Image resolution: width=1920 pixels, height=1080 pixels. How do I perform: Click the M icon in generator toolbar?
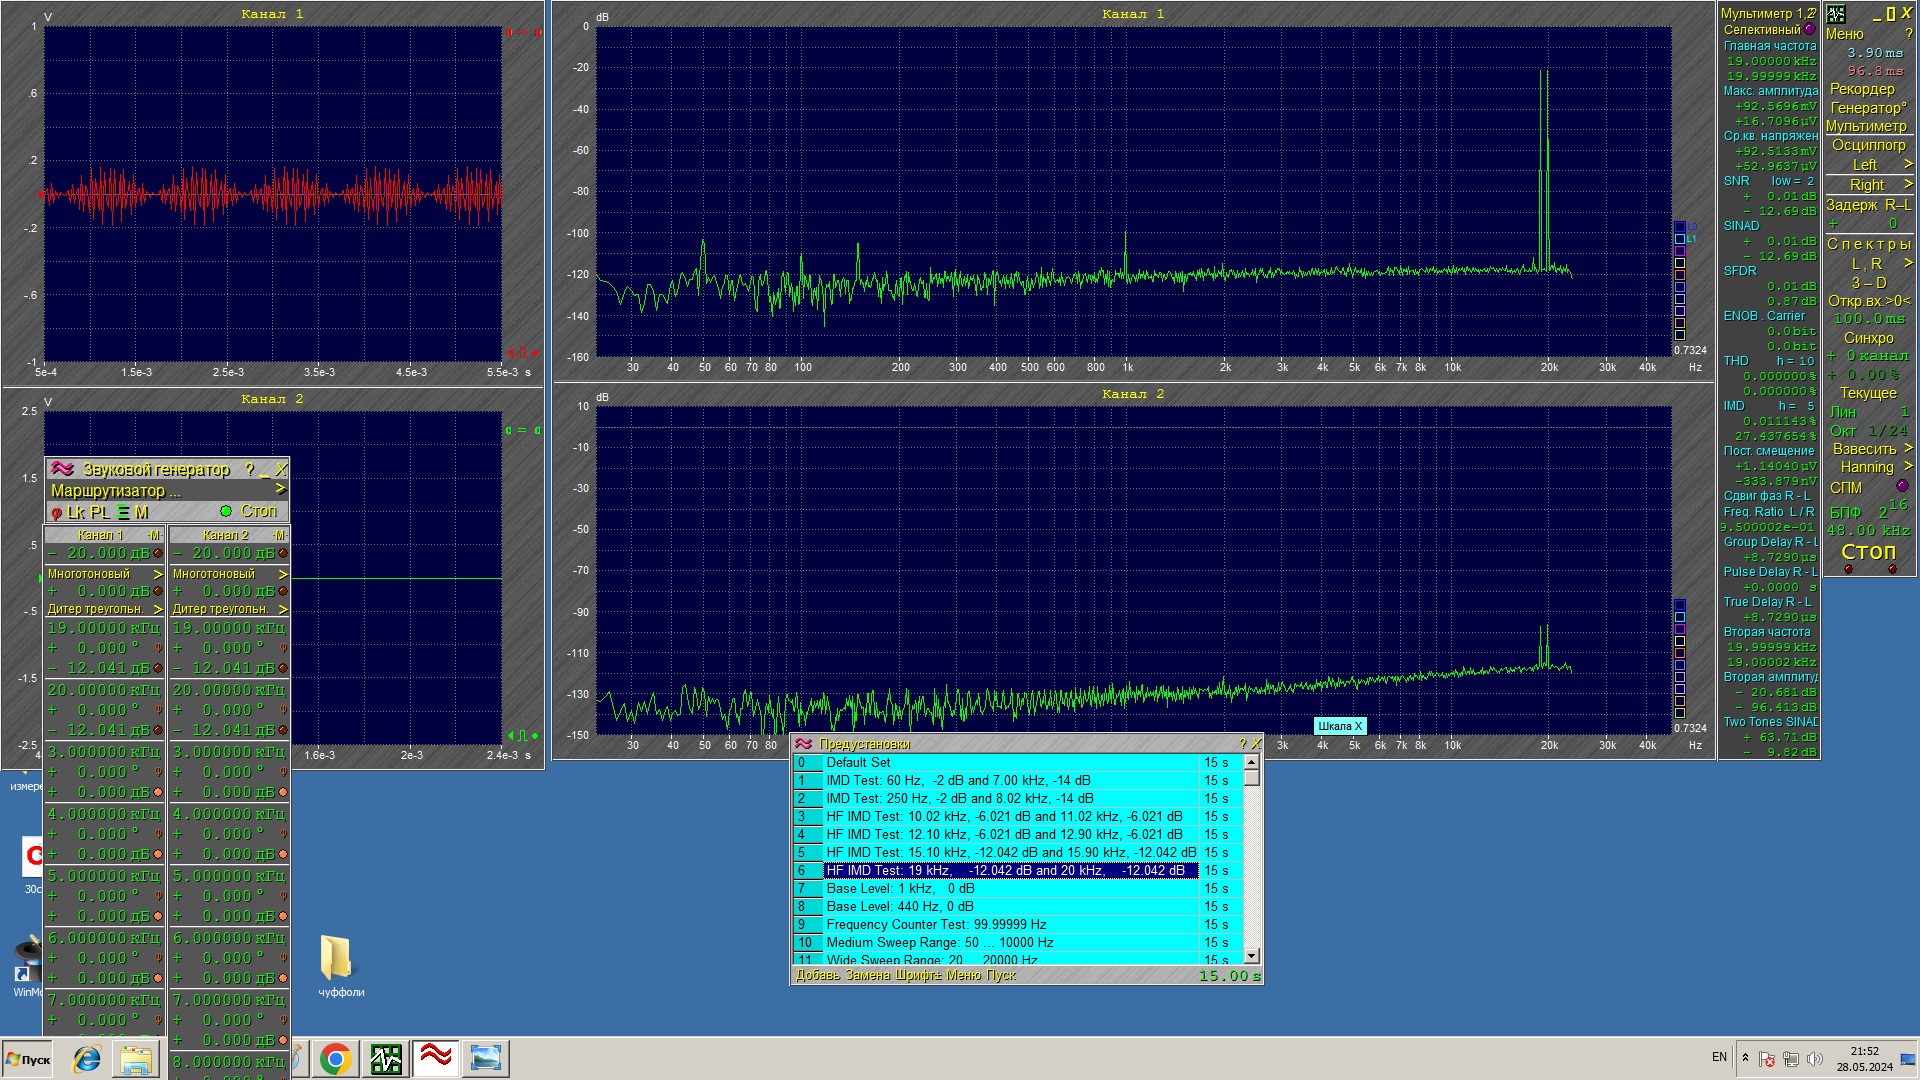tap(141, 512)
